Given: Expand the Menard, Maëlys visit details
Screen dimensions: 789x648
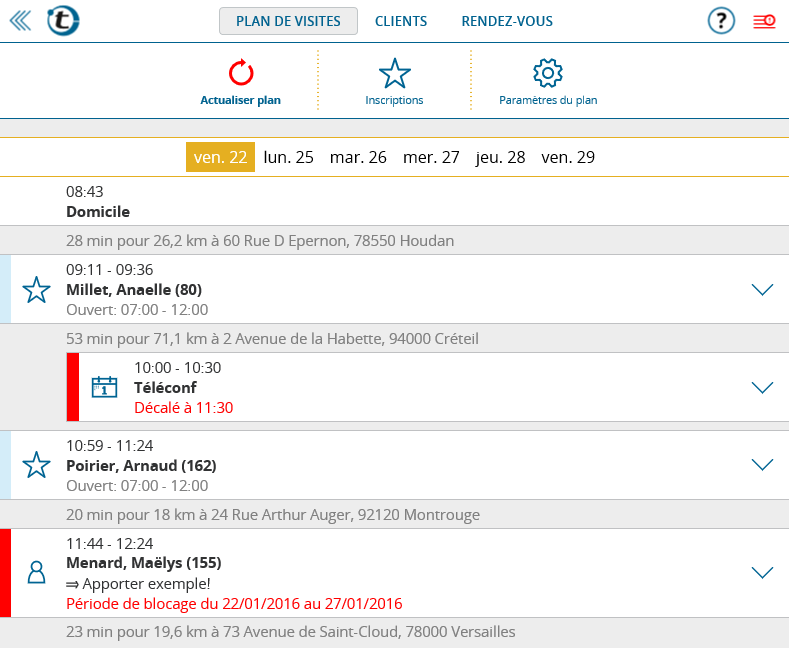Looking at the screenshot, I should 762,572.
